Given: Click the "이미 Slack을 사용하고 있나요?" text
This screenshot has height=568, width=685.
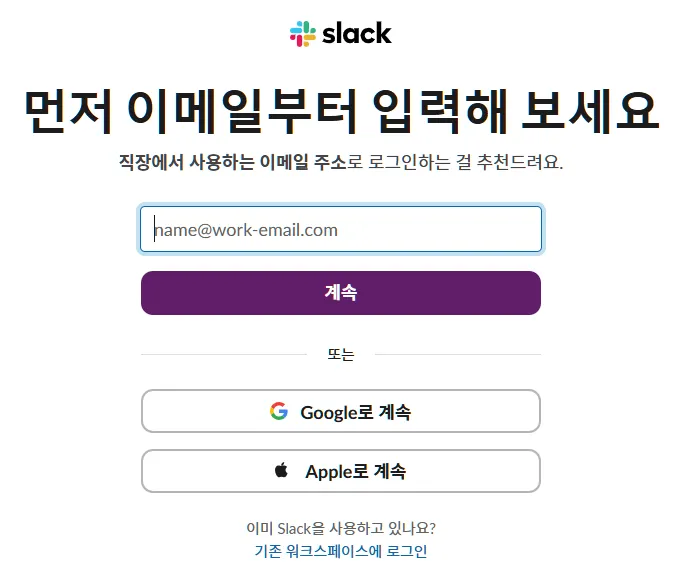Looking at the screenshot, I should pos(341,528).
